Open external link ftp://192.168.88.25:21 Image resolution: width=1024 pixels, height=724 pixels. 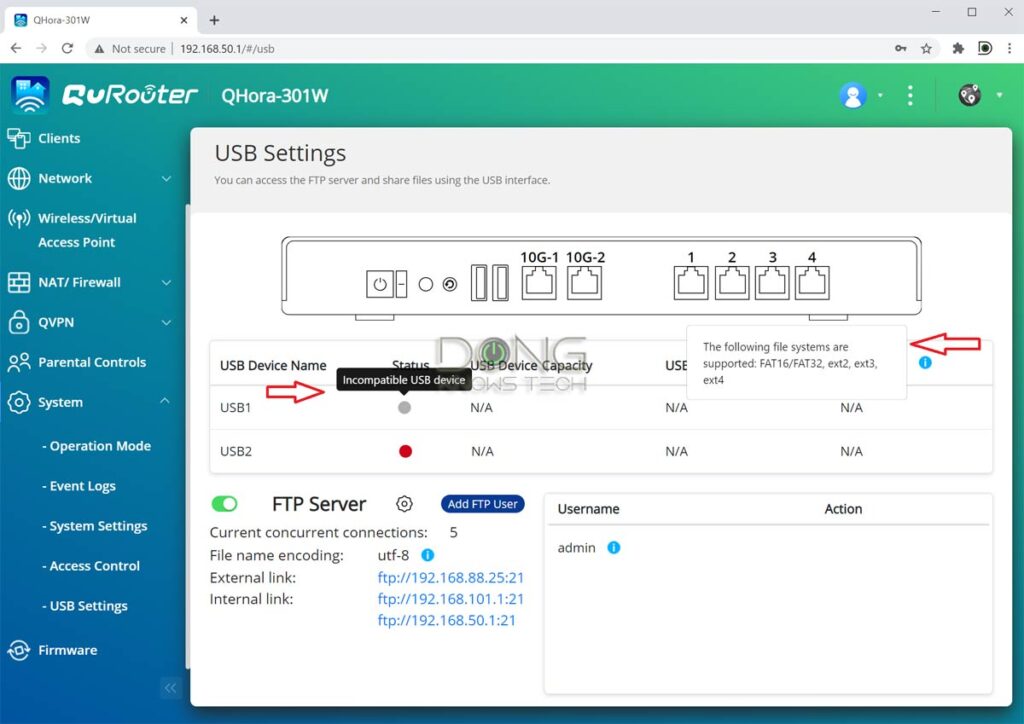[x=451, y=578]
